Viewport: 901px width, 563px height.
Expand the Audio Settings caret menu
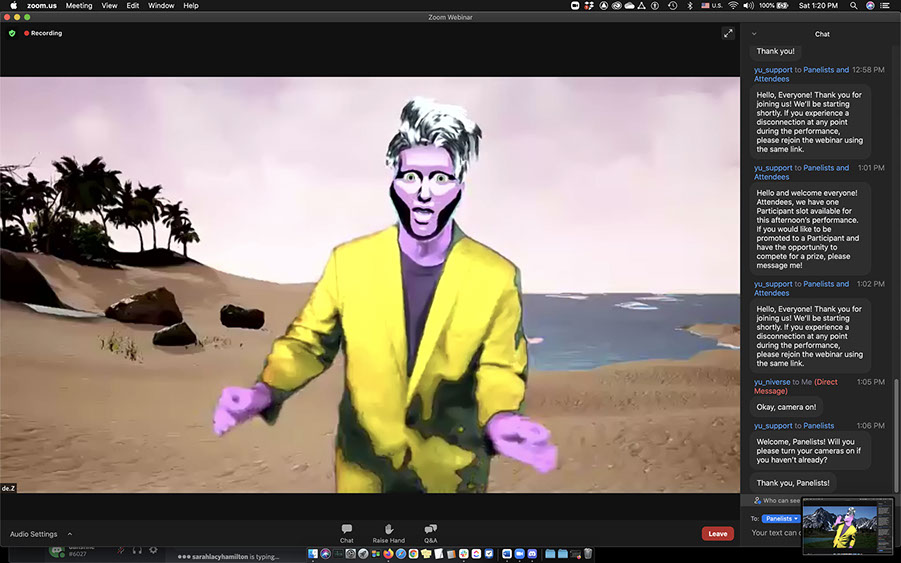click(70, 534)
